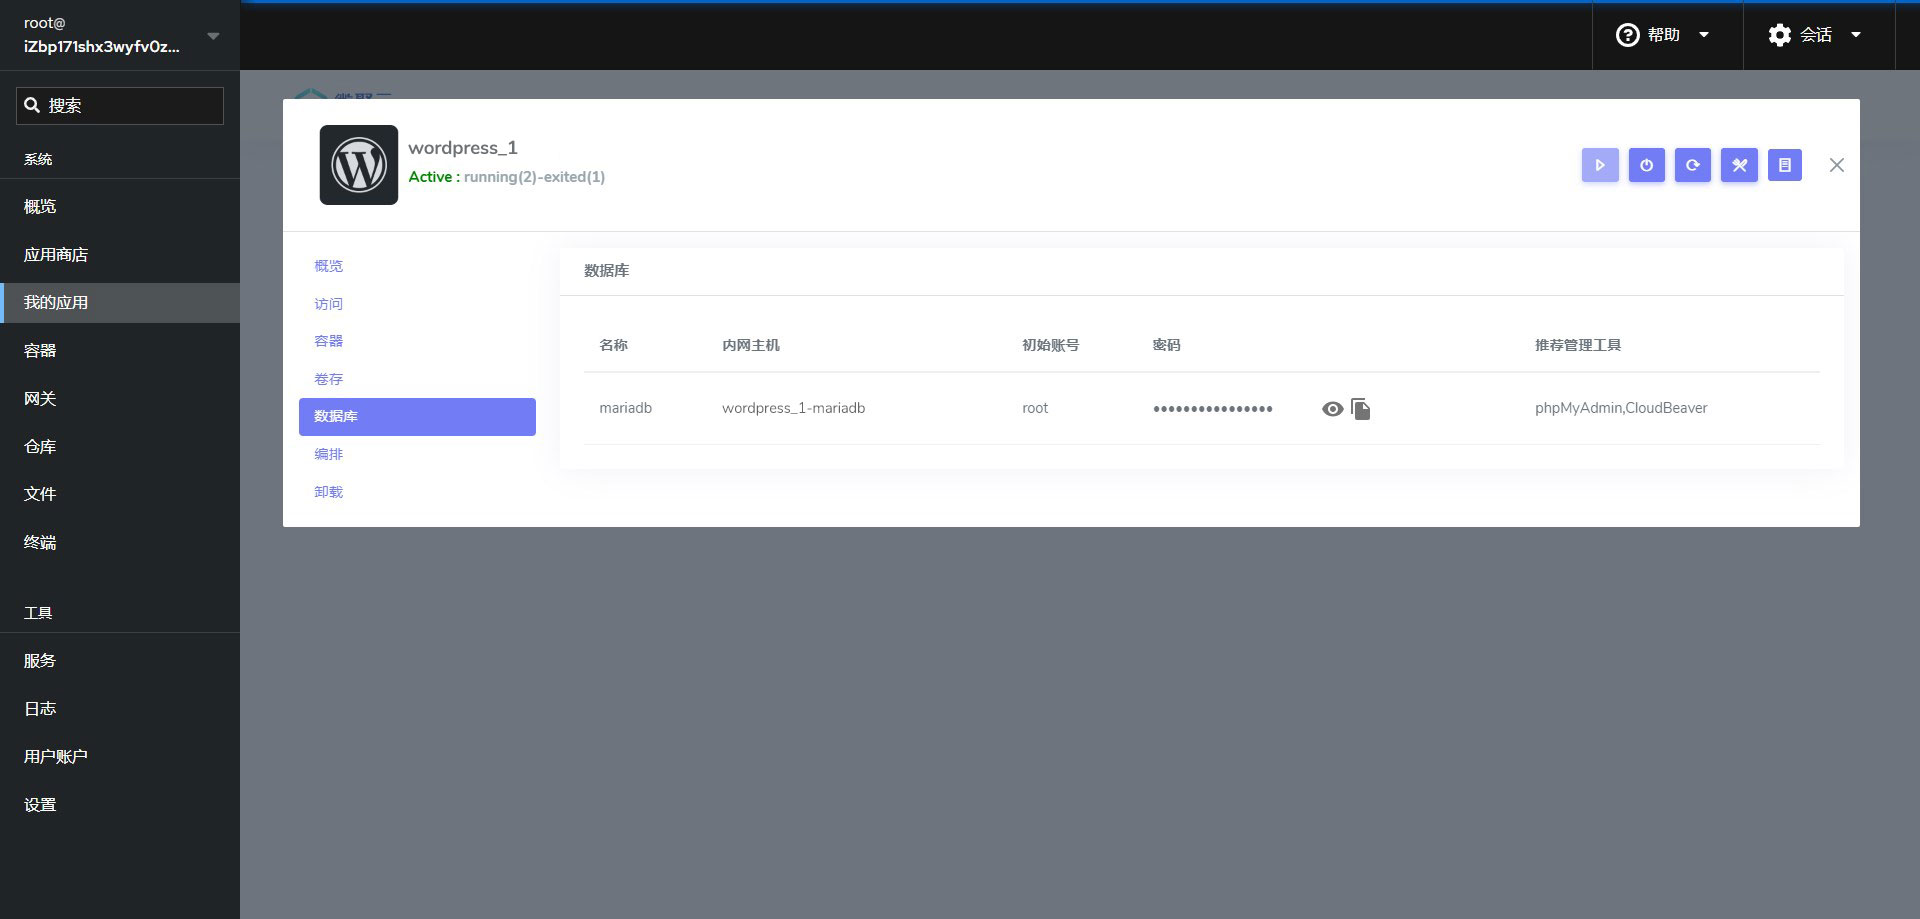
Task: Click the WordPress logo thumbnail
Action: pyautogui.click(x=359, y=165)
